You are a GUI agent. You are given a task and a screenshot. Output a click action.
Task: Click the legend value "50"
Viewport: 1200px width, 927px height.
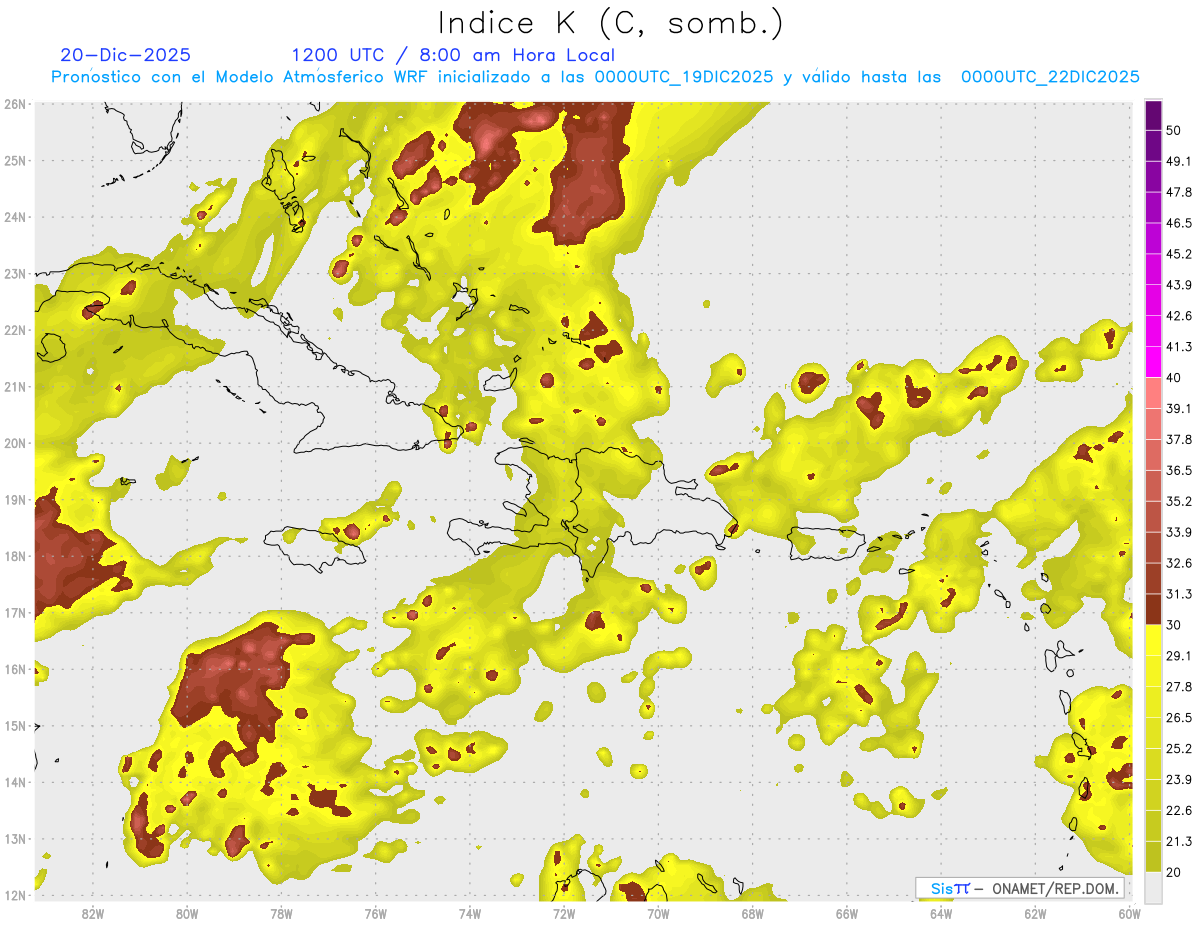(1174, 131)
